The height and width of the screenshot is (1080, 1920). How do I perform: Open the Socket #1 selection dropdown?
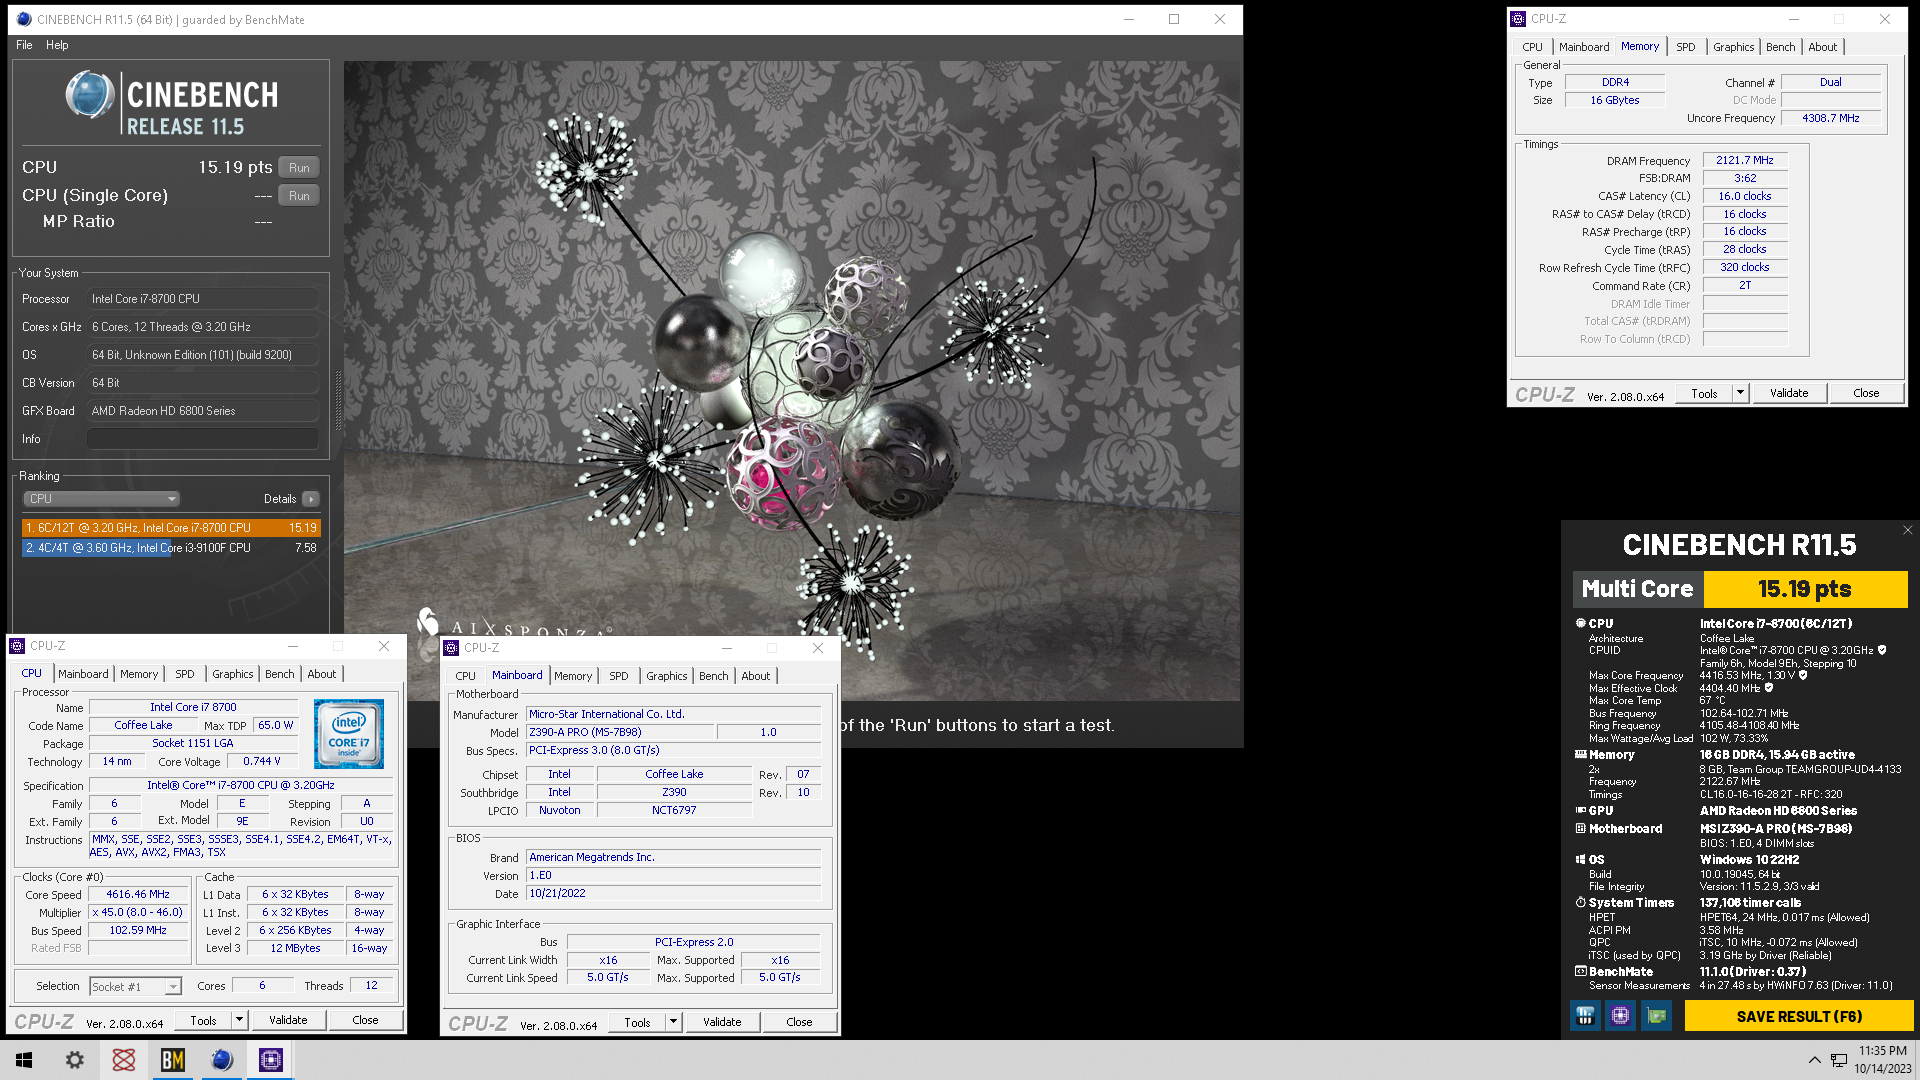135,986
